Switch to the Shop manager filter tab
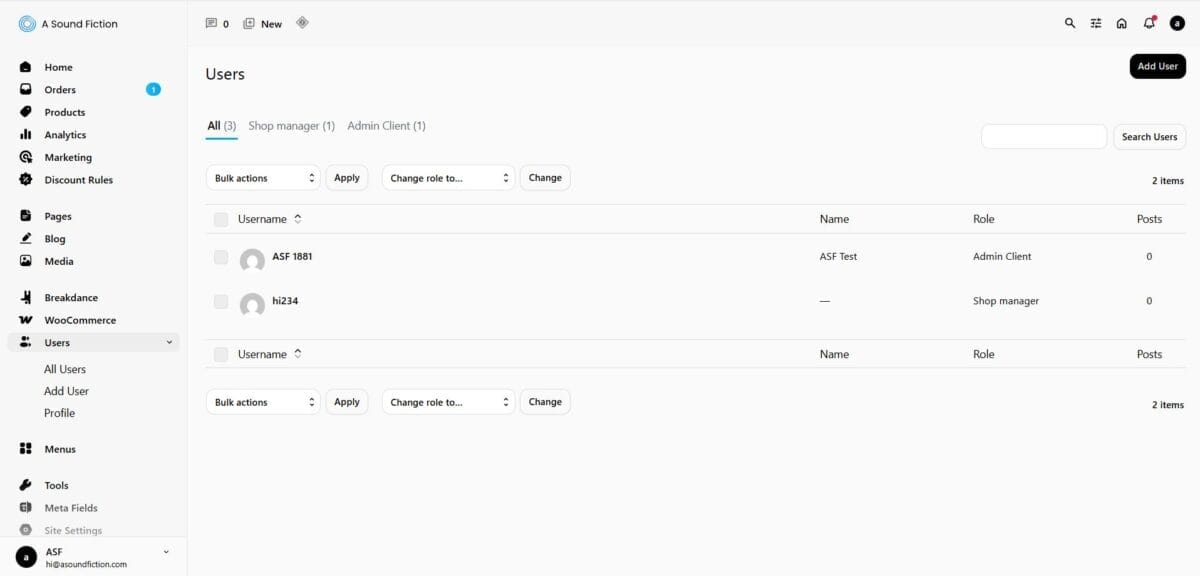 click(x=291, y=126)
